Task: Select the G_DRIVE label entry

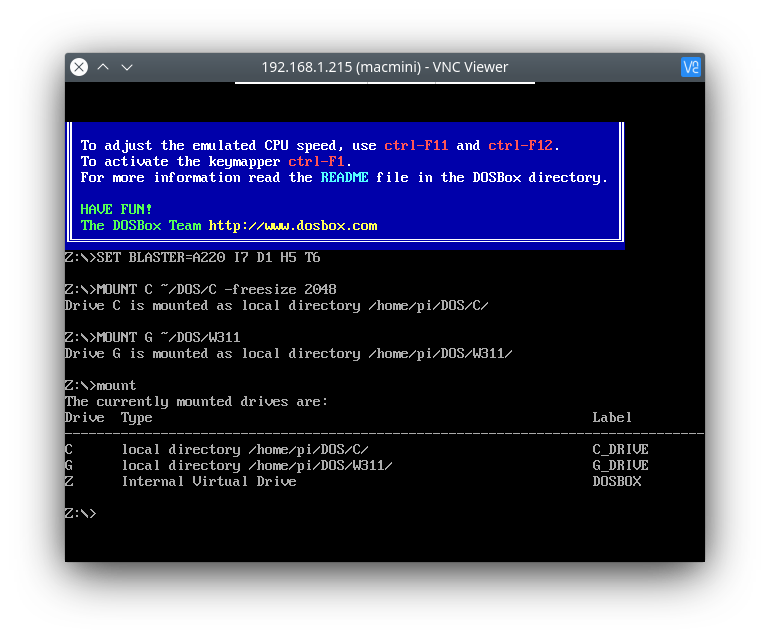Action: (x=620, y=466)
